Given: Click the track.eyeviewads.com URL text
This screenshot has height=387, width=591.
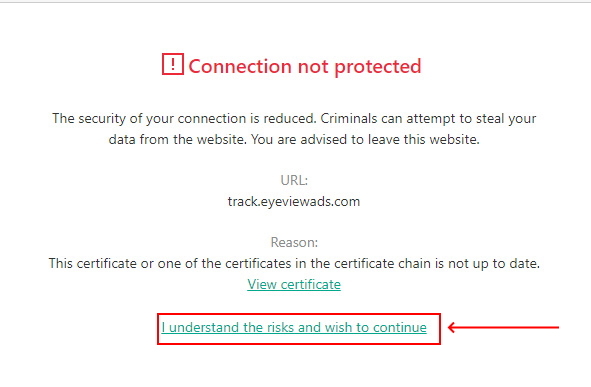Looking at the screenshot, I should pos(294,201).
